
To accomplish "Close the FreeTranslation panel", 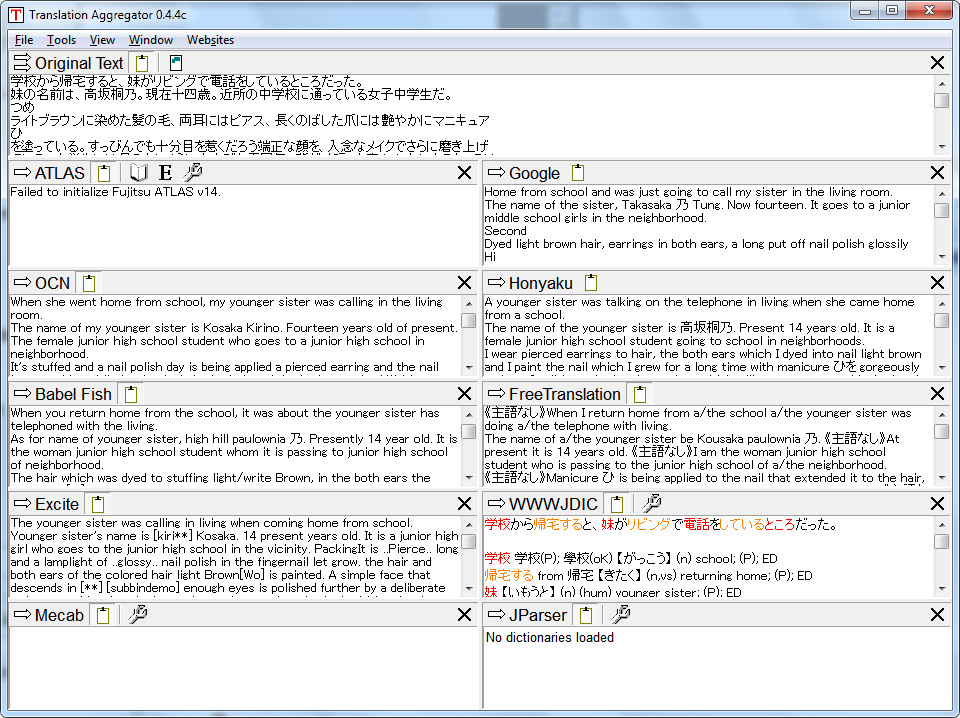I will (937, 394).
